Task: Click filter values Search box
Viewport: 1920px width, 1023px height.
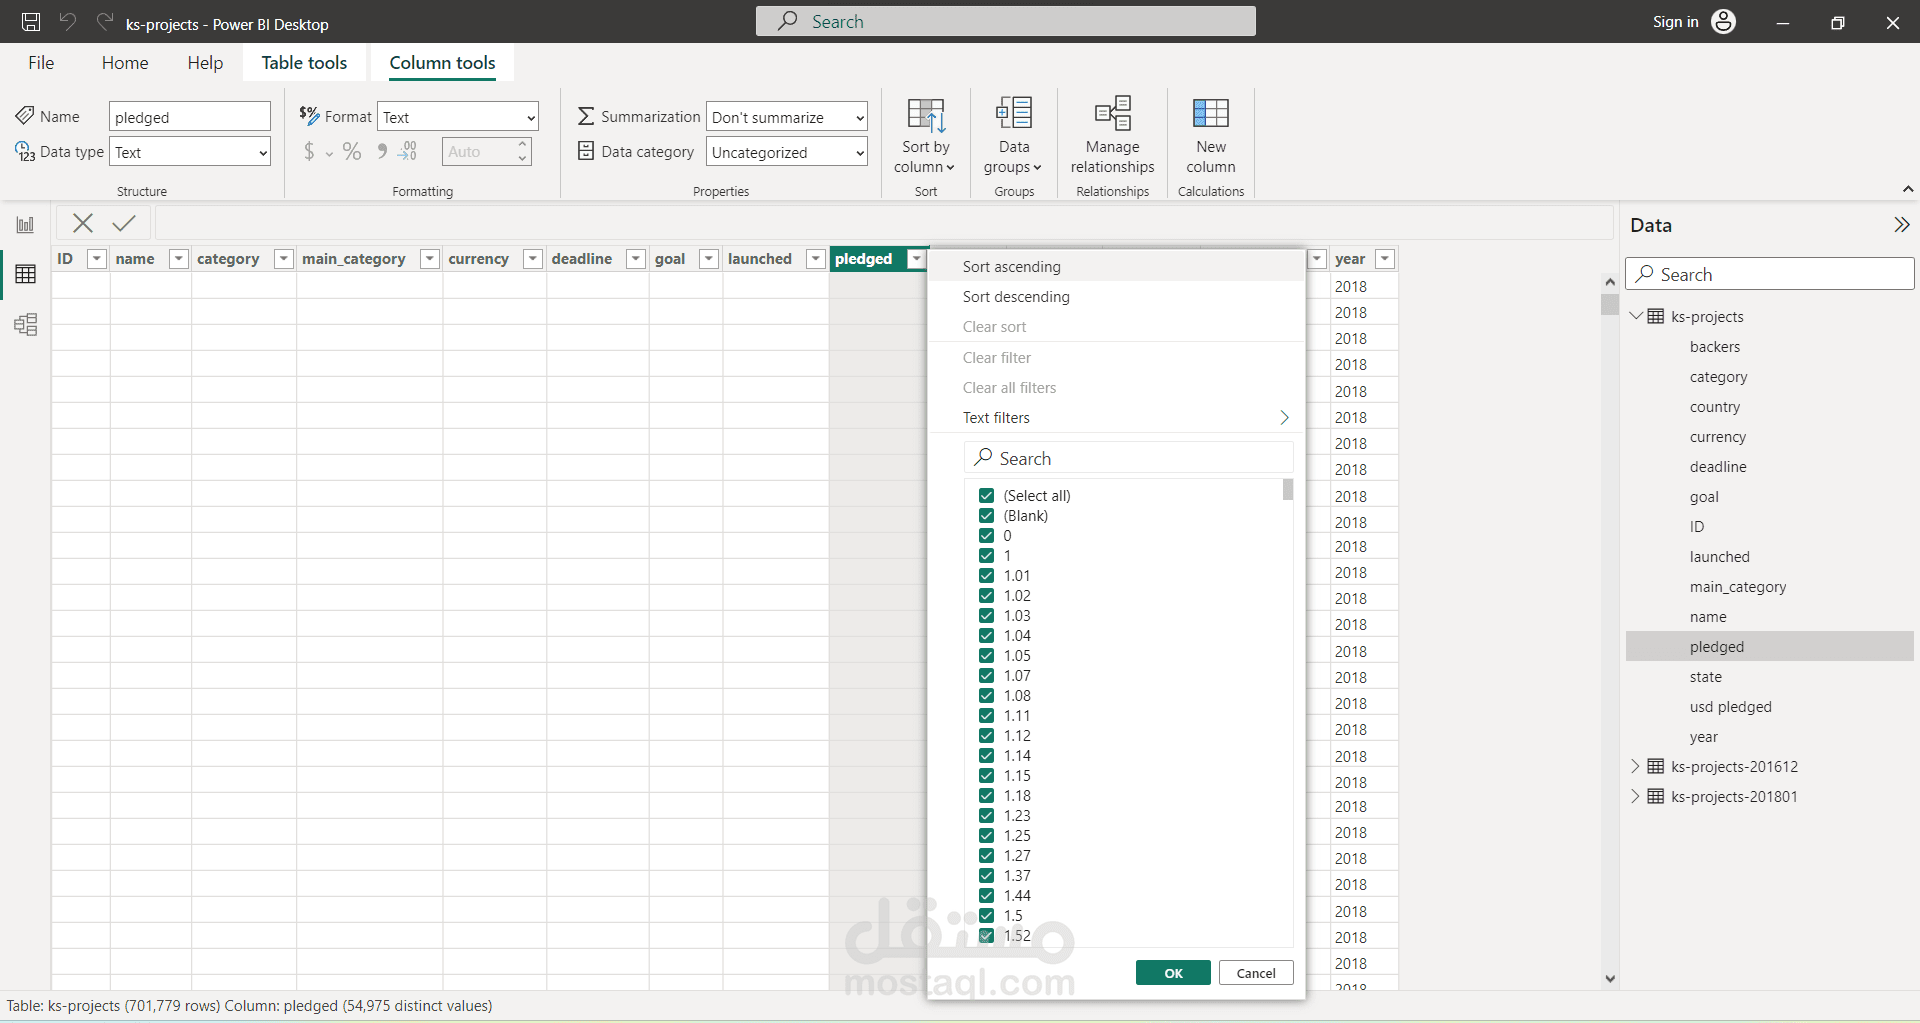Action: tap(1128, 458)
